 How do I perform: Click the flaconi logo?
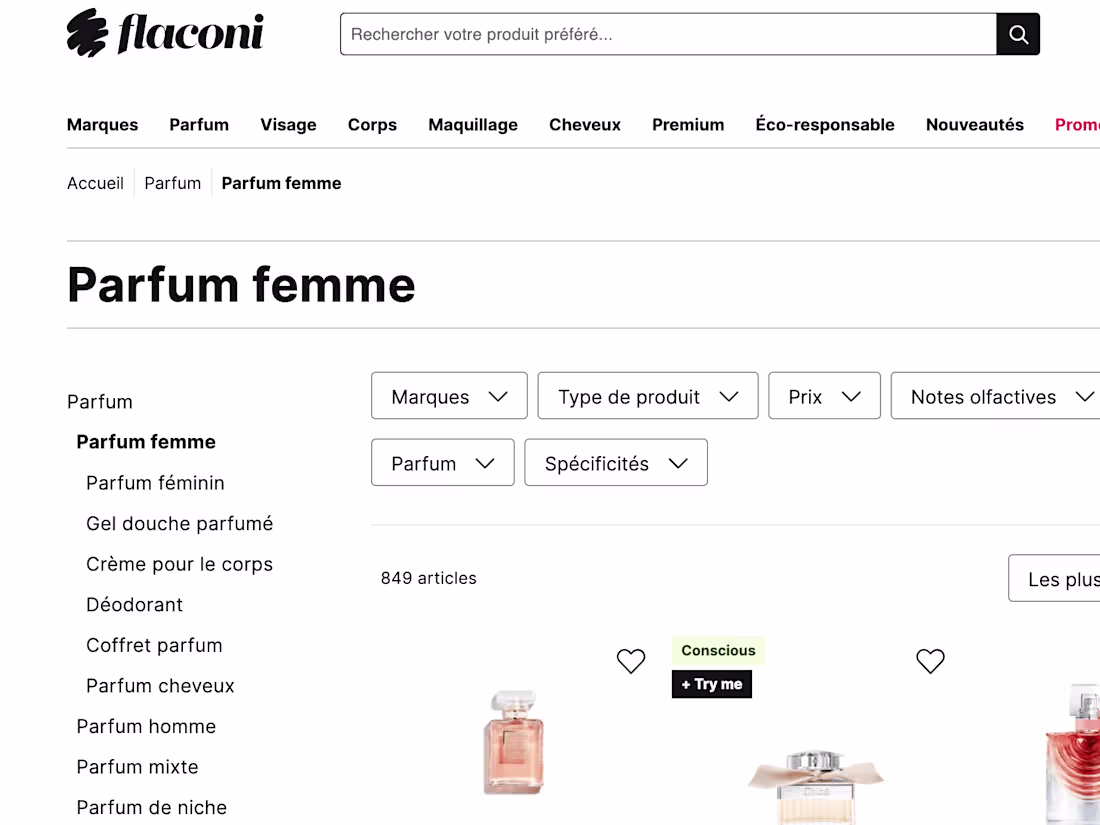(166, 33)
